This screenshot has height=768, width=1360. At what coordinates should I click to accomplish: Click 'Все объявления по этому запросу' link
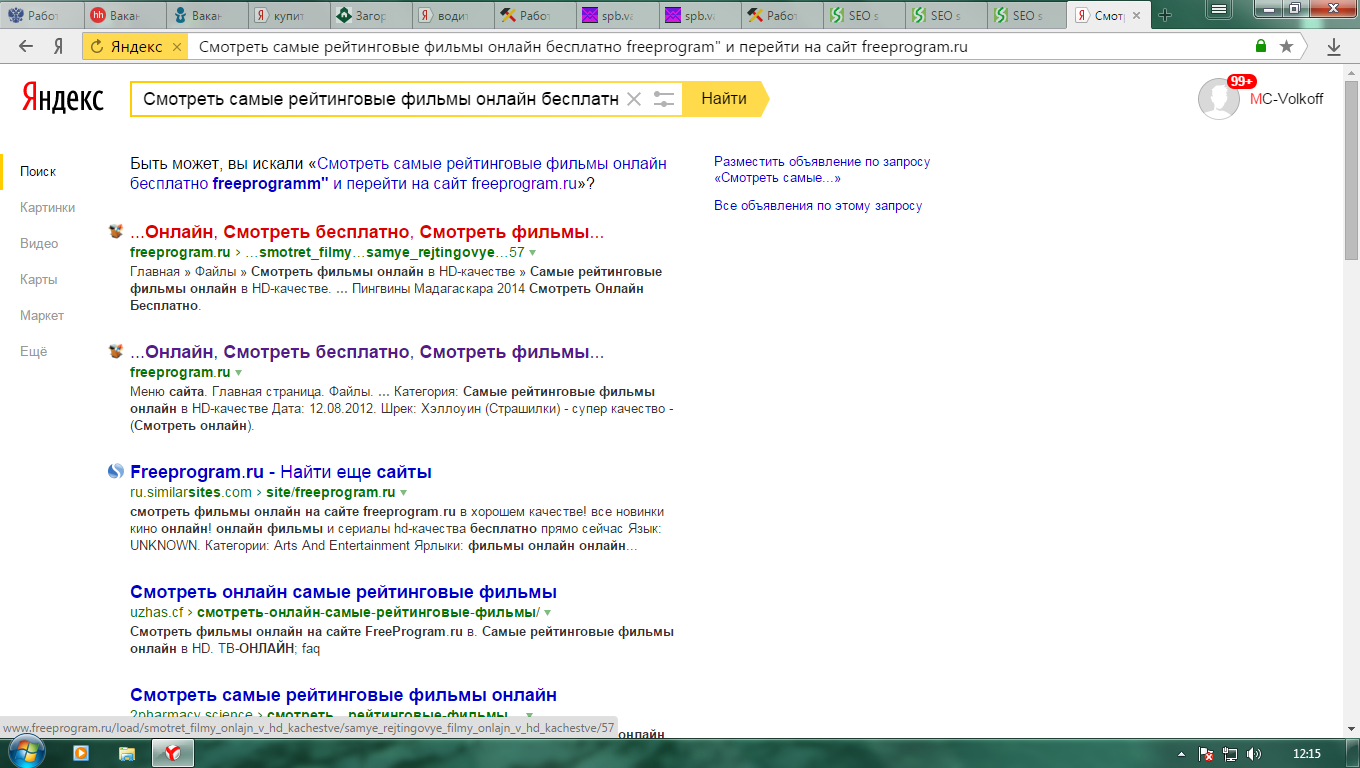point(818,205)
